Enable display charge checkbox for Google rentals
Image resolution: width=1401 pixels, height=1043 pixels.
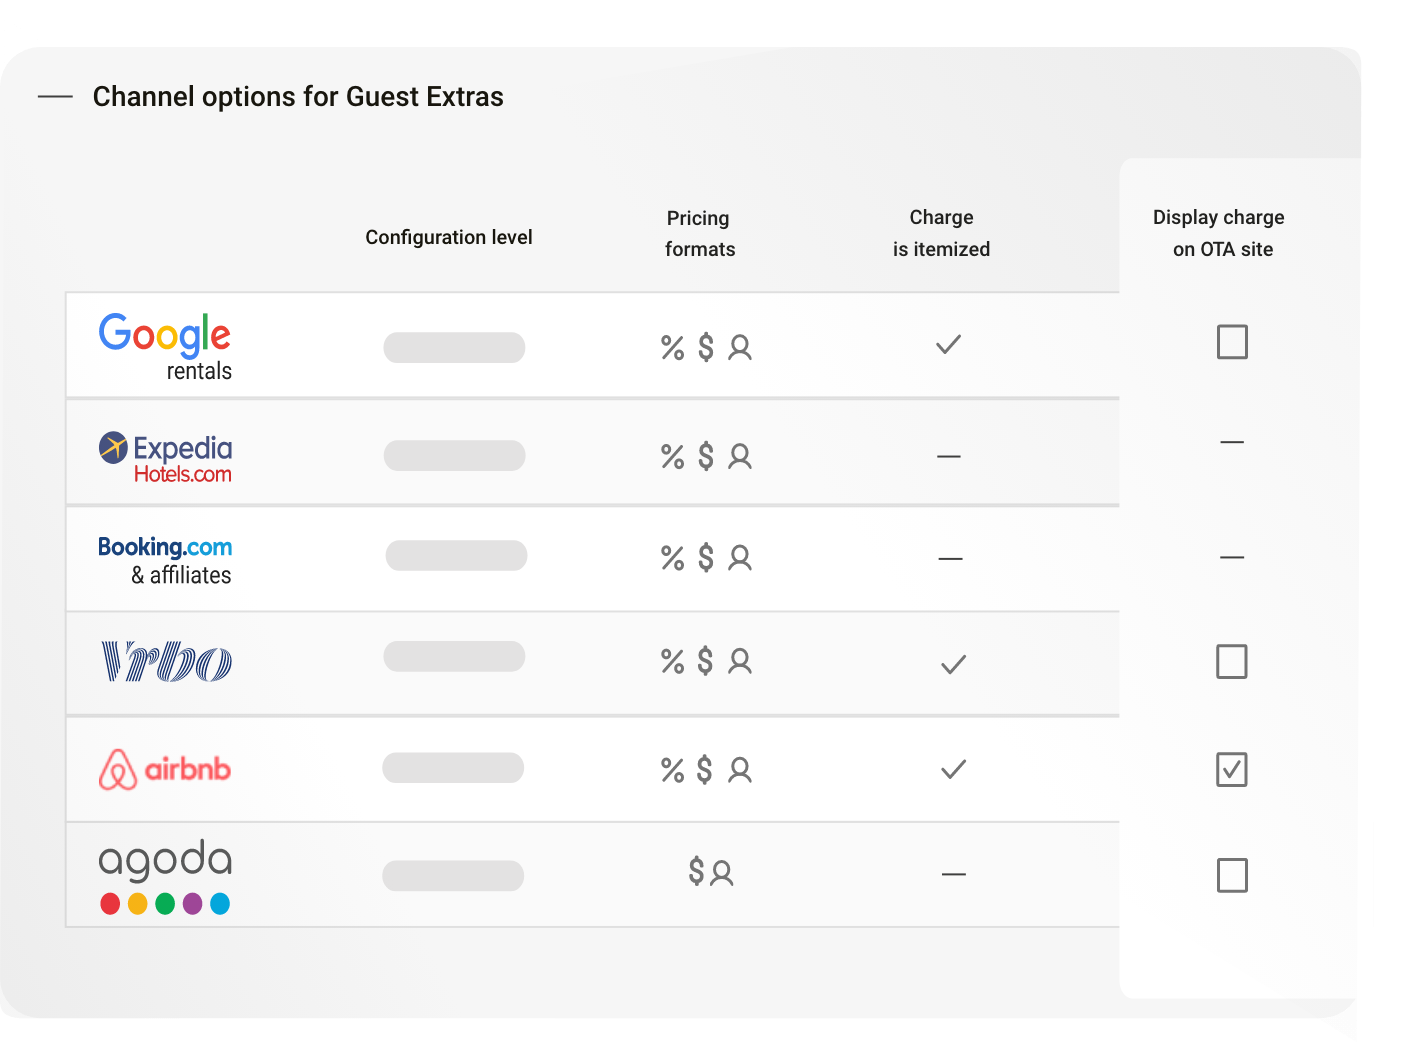tap(1232, 342)
